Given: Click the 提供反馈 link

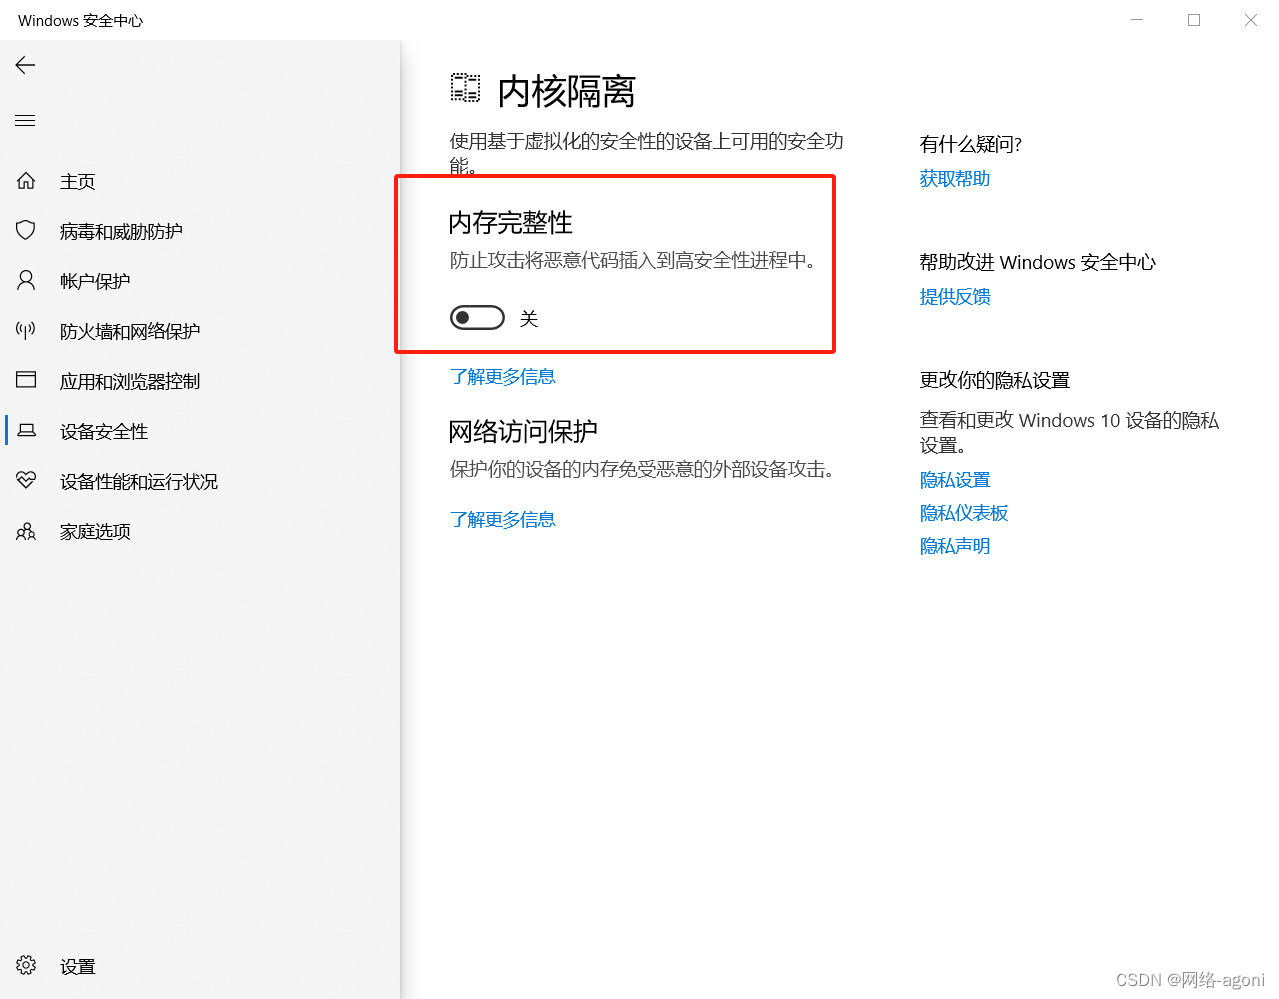Looking at the screenshot, I should pyautogui.click(x=955, y=297).
